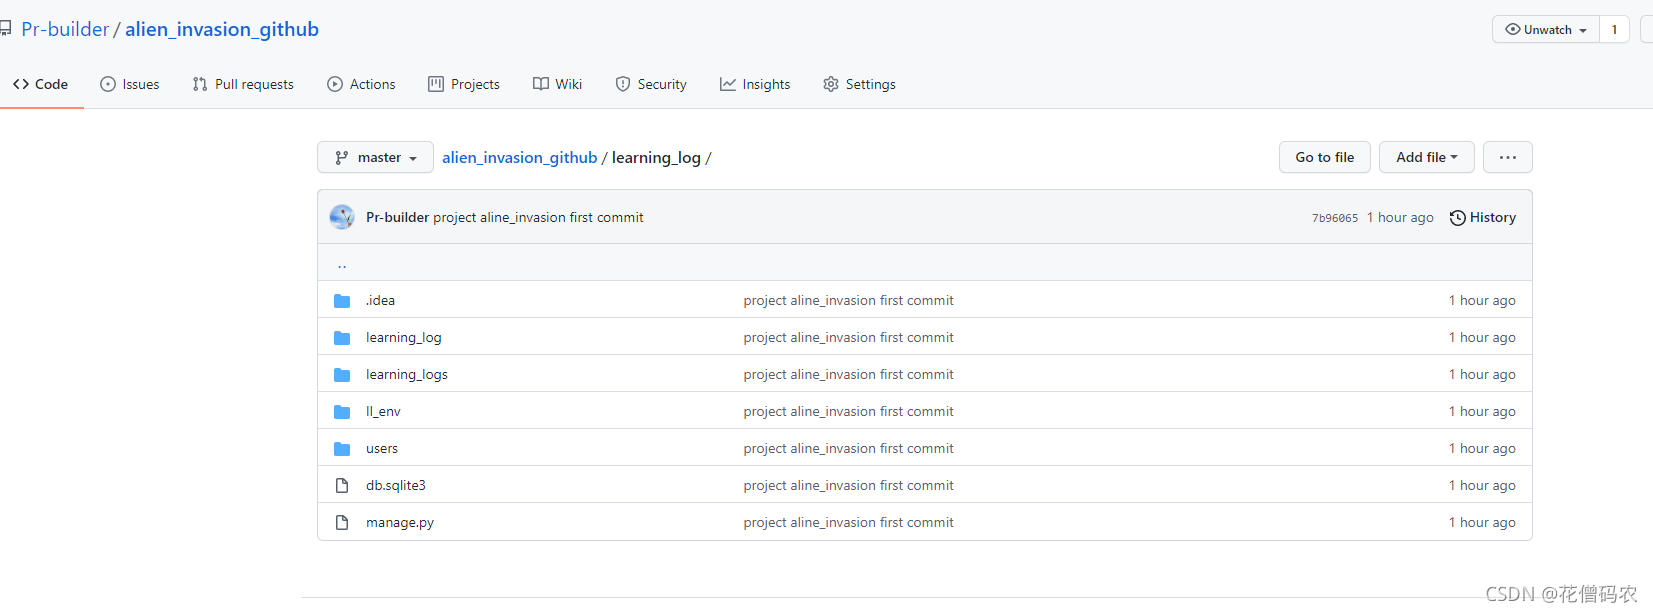Screen dimensions: 1653x612
Task: Open the master branch dropdown
Action: coord(375,157)
